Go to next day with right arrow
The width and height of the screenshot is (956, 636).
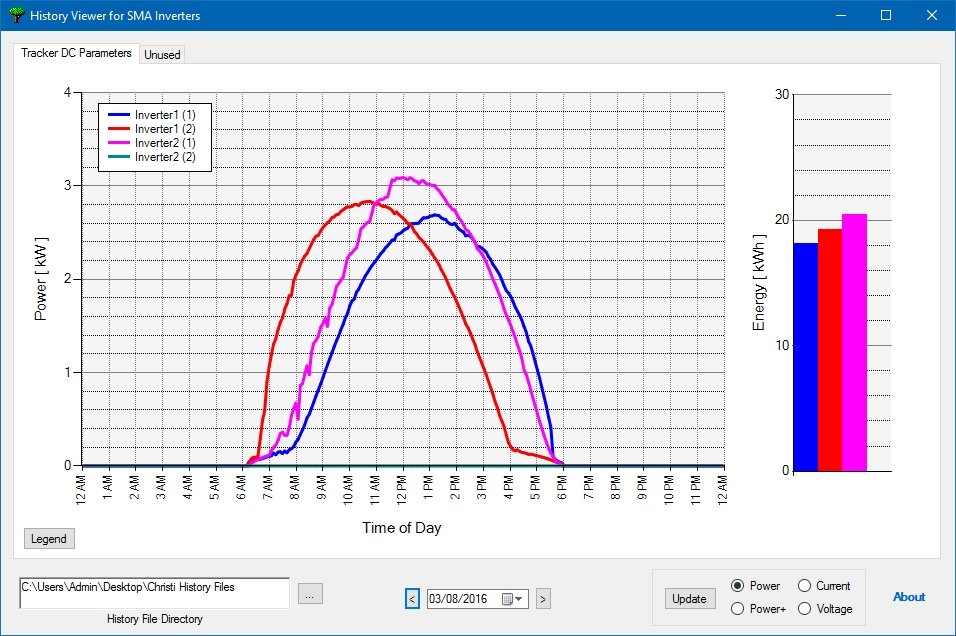(543, 599)
